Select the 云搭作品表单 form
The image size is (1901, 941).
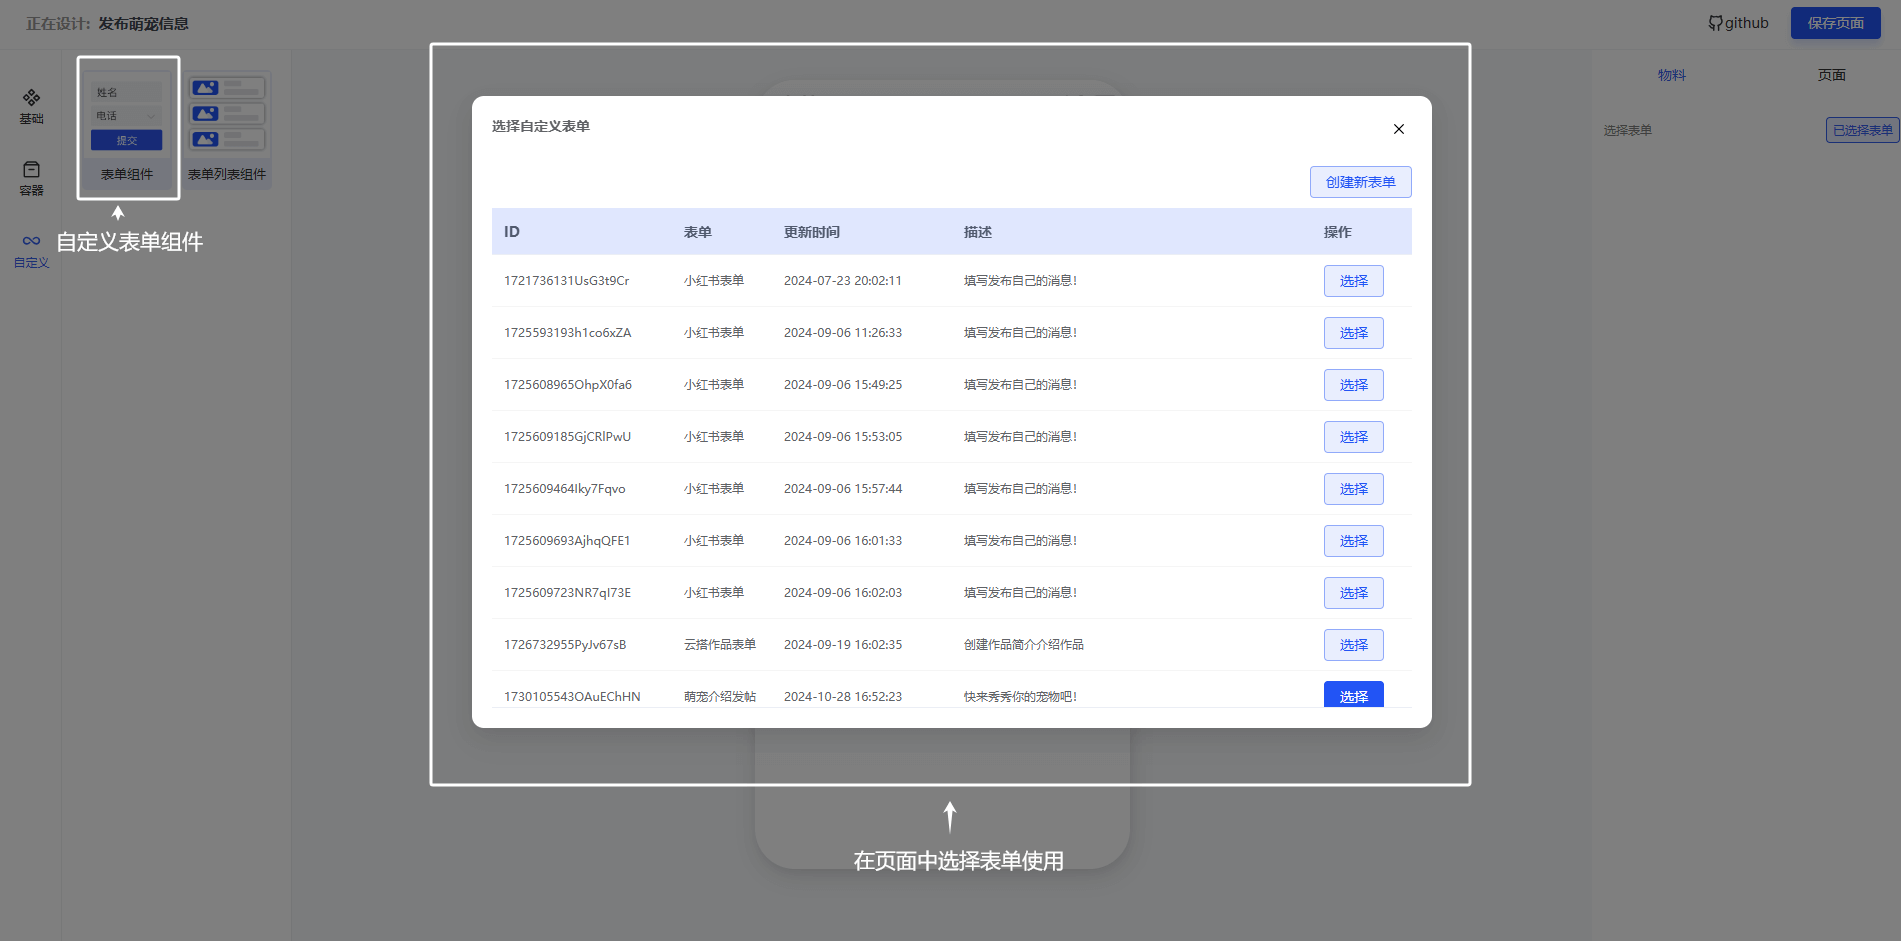coord(1353,645)
